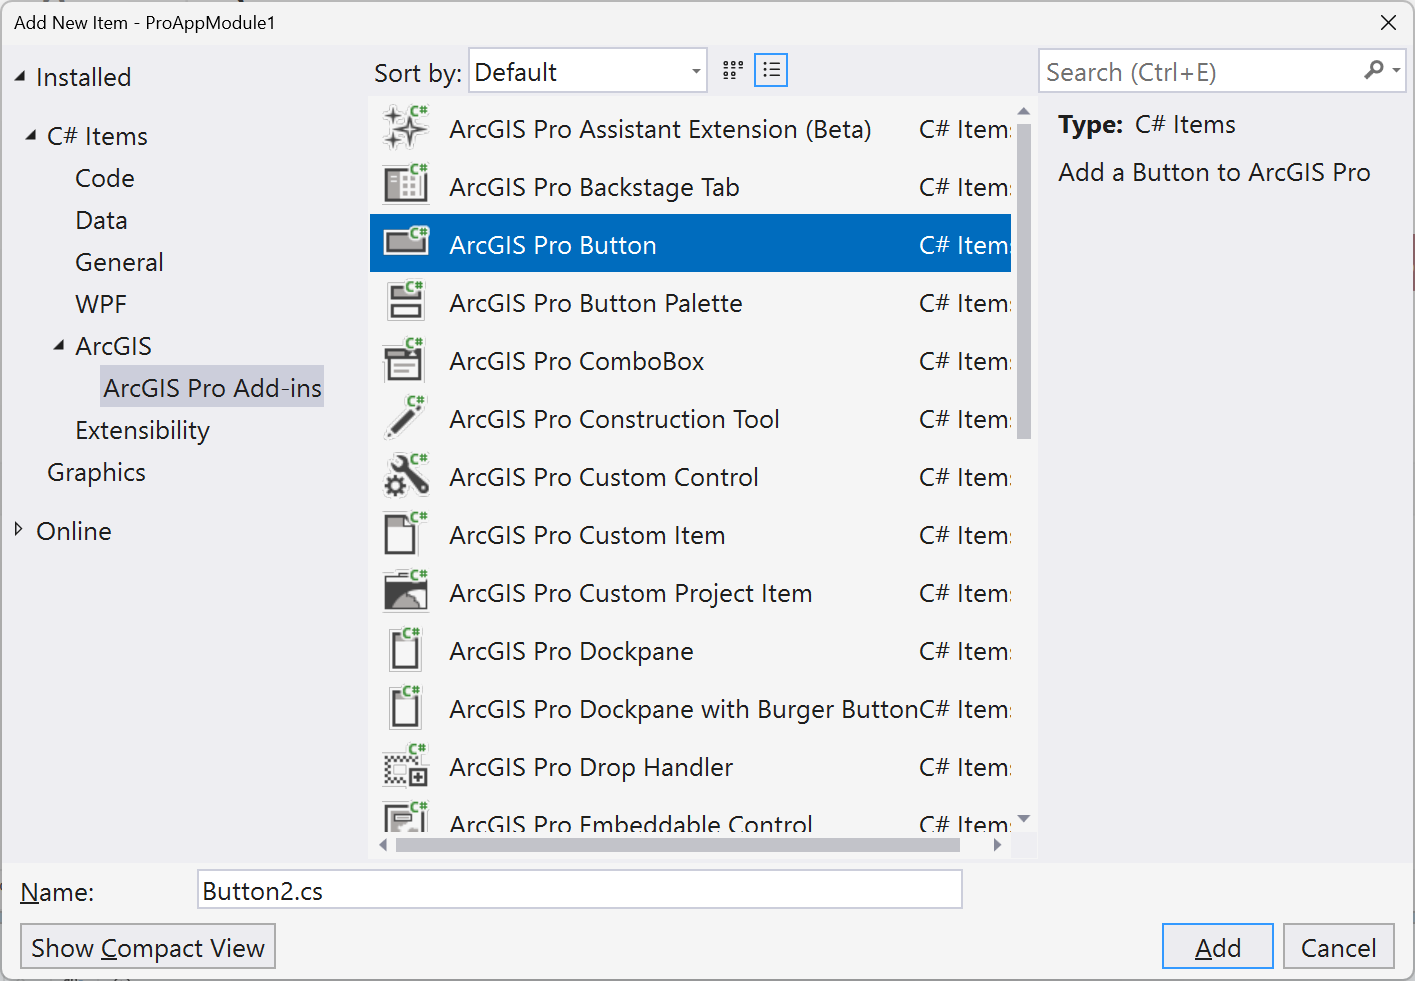Select the ArcGIS tree node label
The image size is (1415, 981).
point(114,346)
